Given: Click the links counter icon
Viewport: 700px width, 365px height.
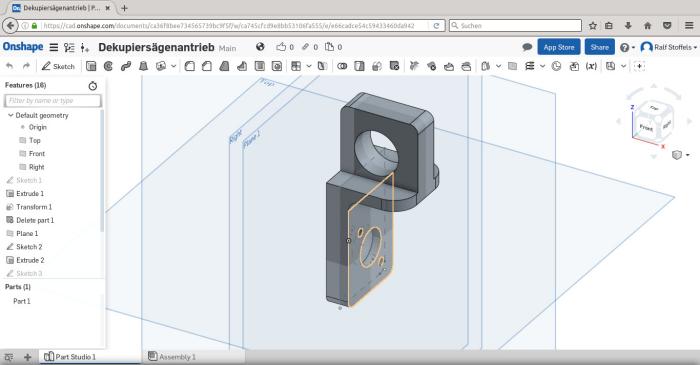Looking at the screenshot, I should click(310, 47).
